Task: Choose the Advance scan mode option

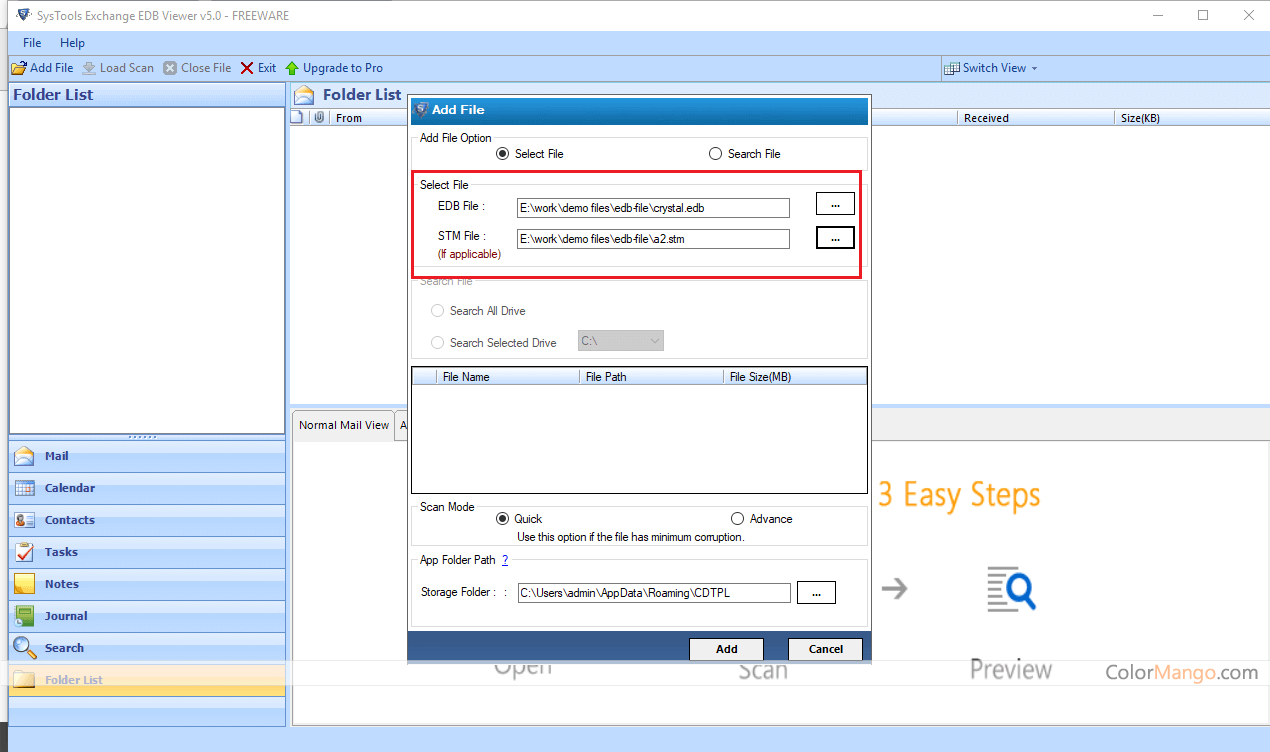Action: point(738,519)
